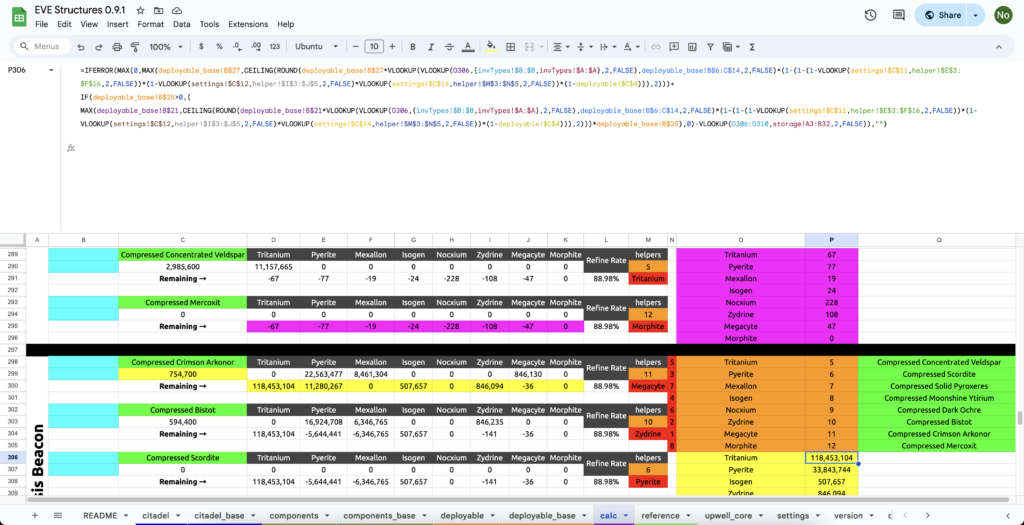Switch to the README sheet tab
Image resolution: width=1024 pixels, height=525 pixels.
pyautogui.click(x=100, y=515)
